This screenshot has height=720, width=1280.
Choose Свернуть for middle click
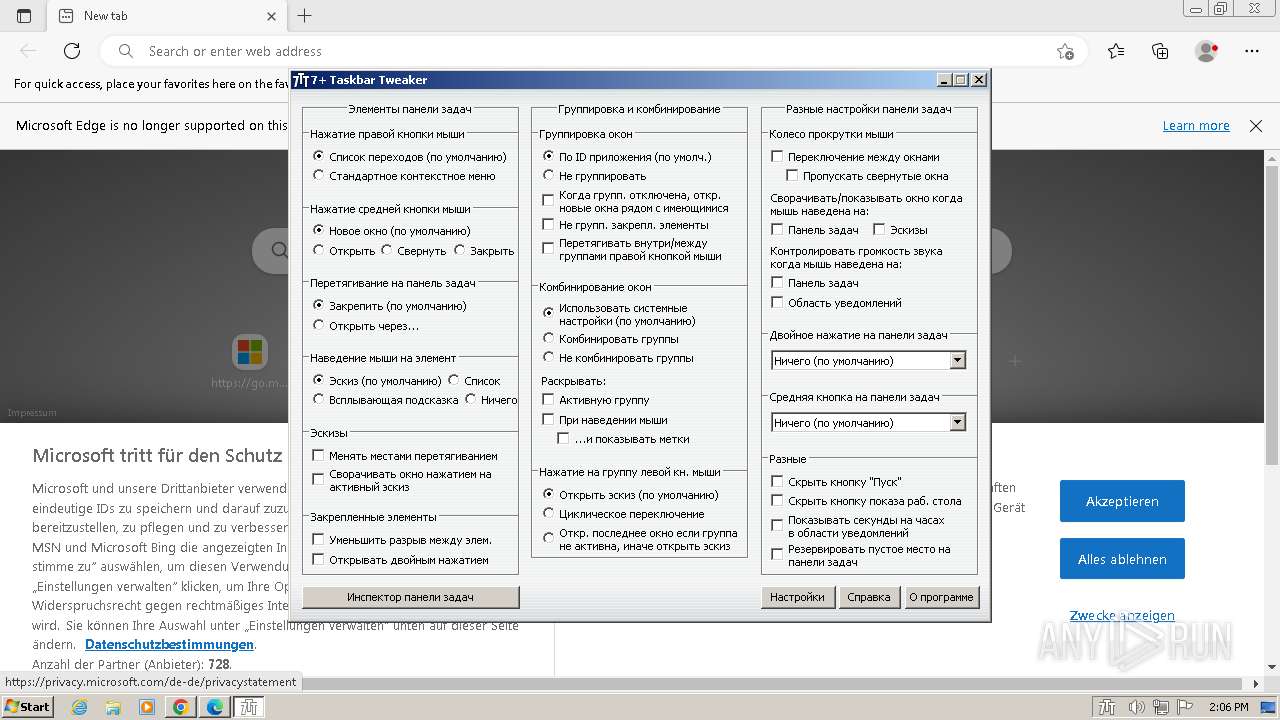(x=413, y=251)
